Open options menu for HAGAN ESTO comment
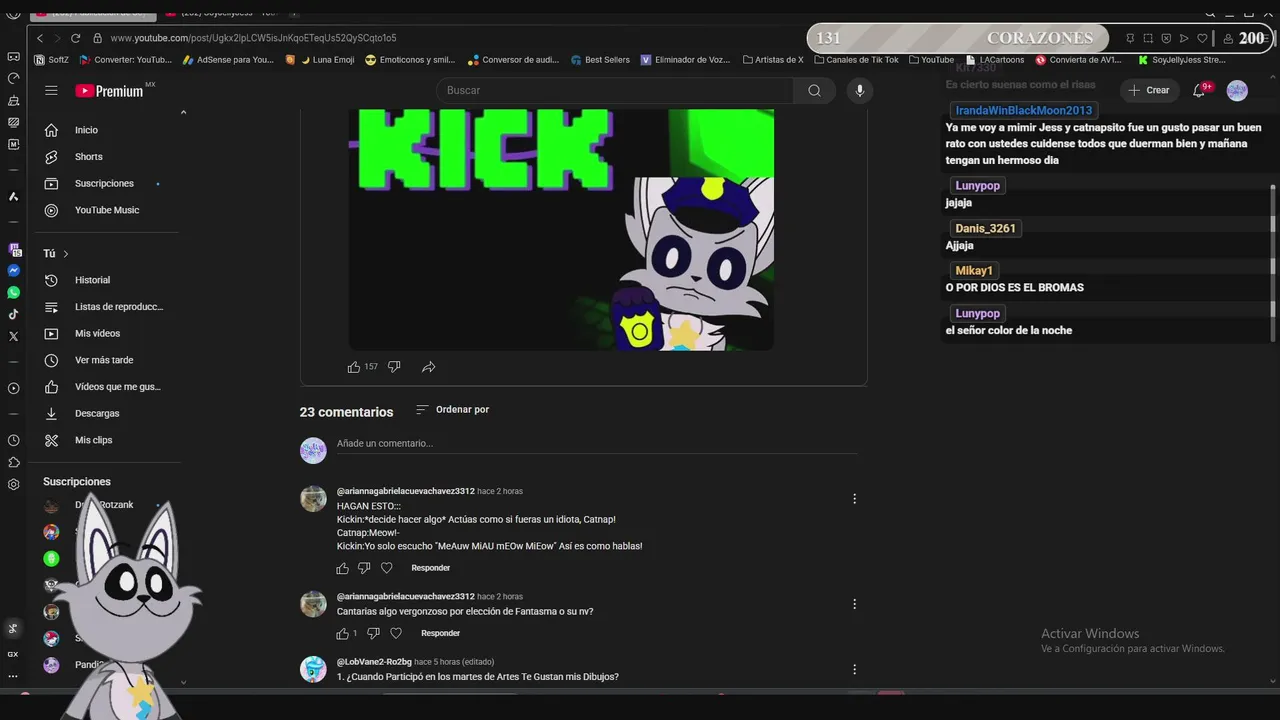Screen dimensions: 1280x720 click(x=854, y=498)
